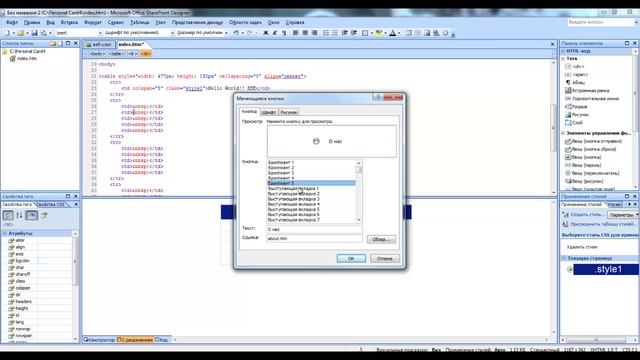Switch to Код view tab
Image resolution: width=640 pixels, height=360 pixels.
click(x=162, y=340)
